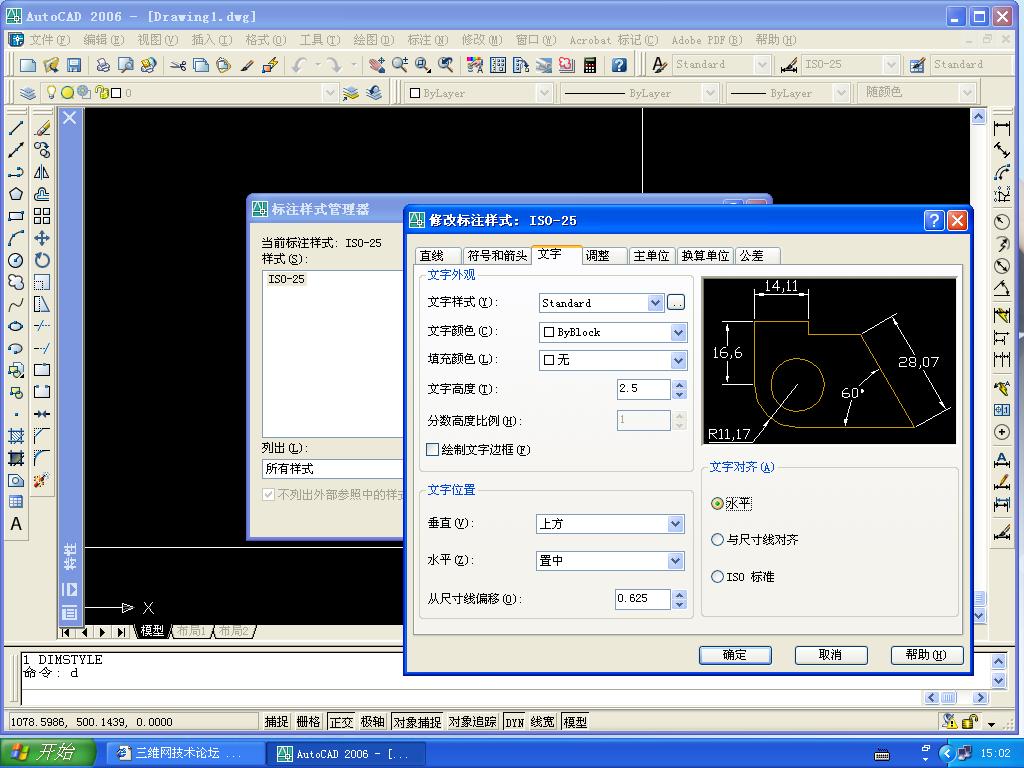This screenshot has width=1024, height=768.
Task: Click the Help question mark toolbar icon
Action: coord(618,65)
